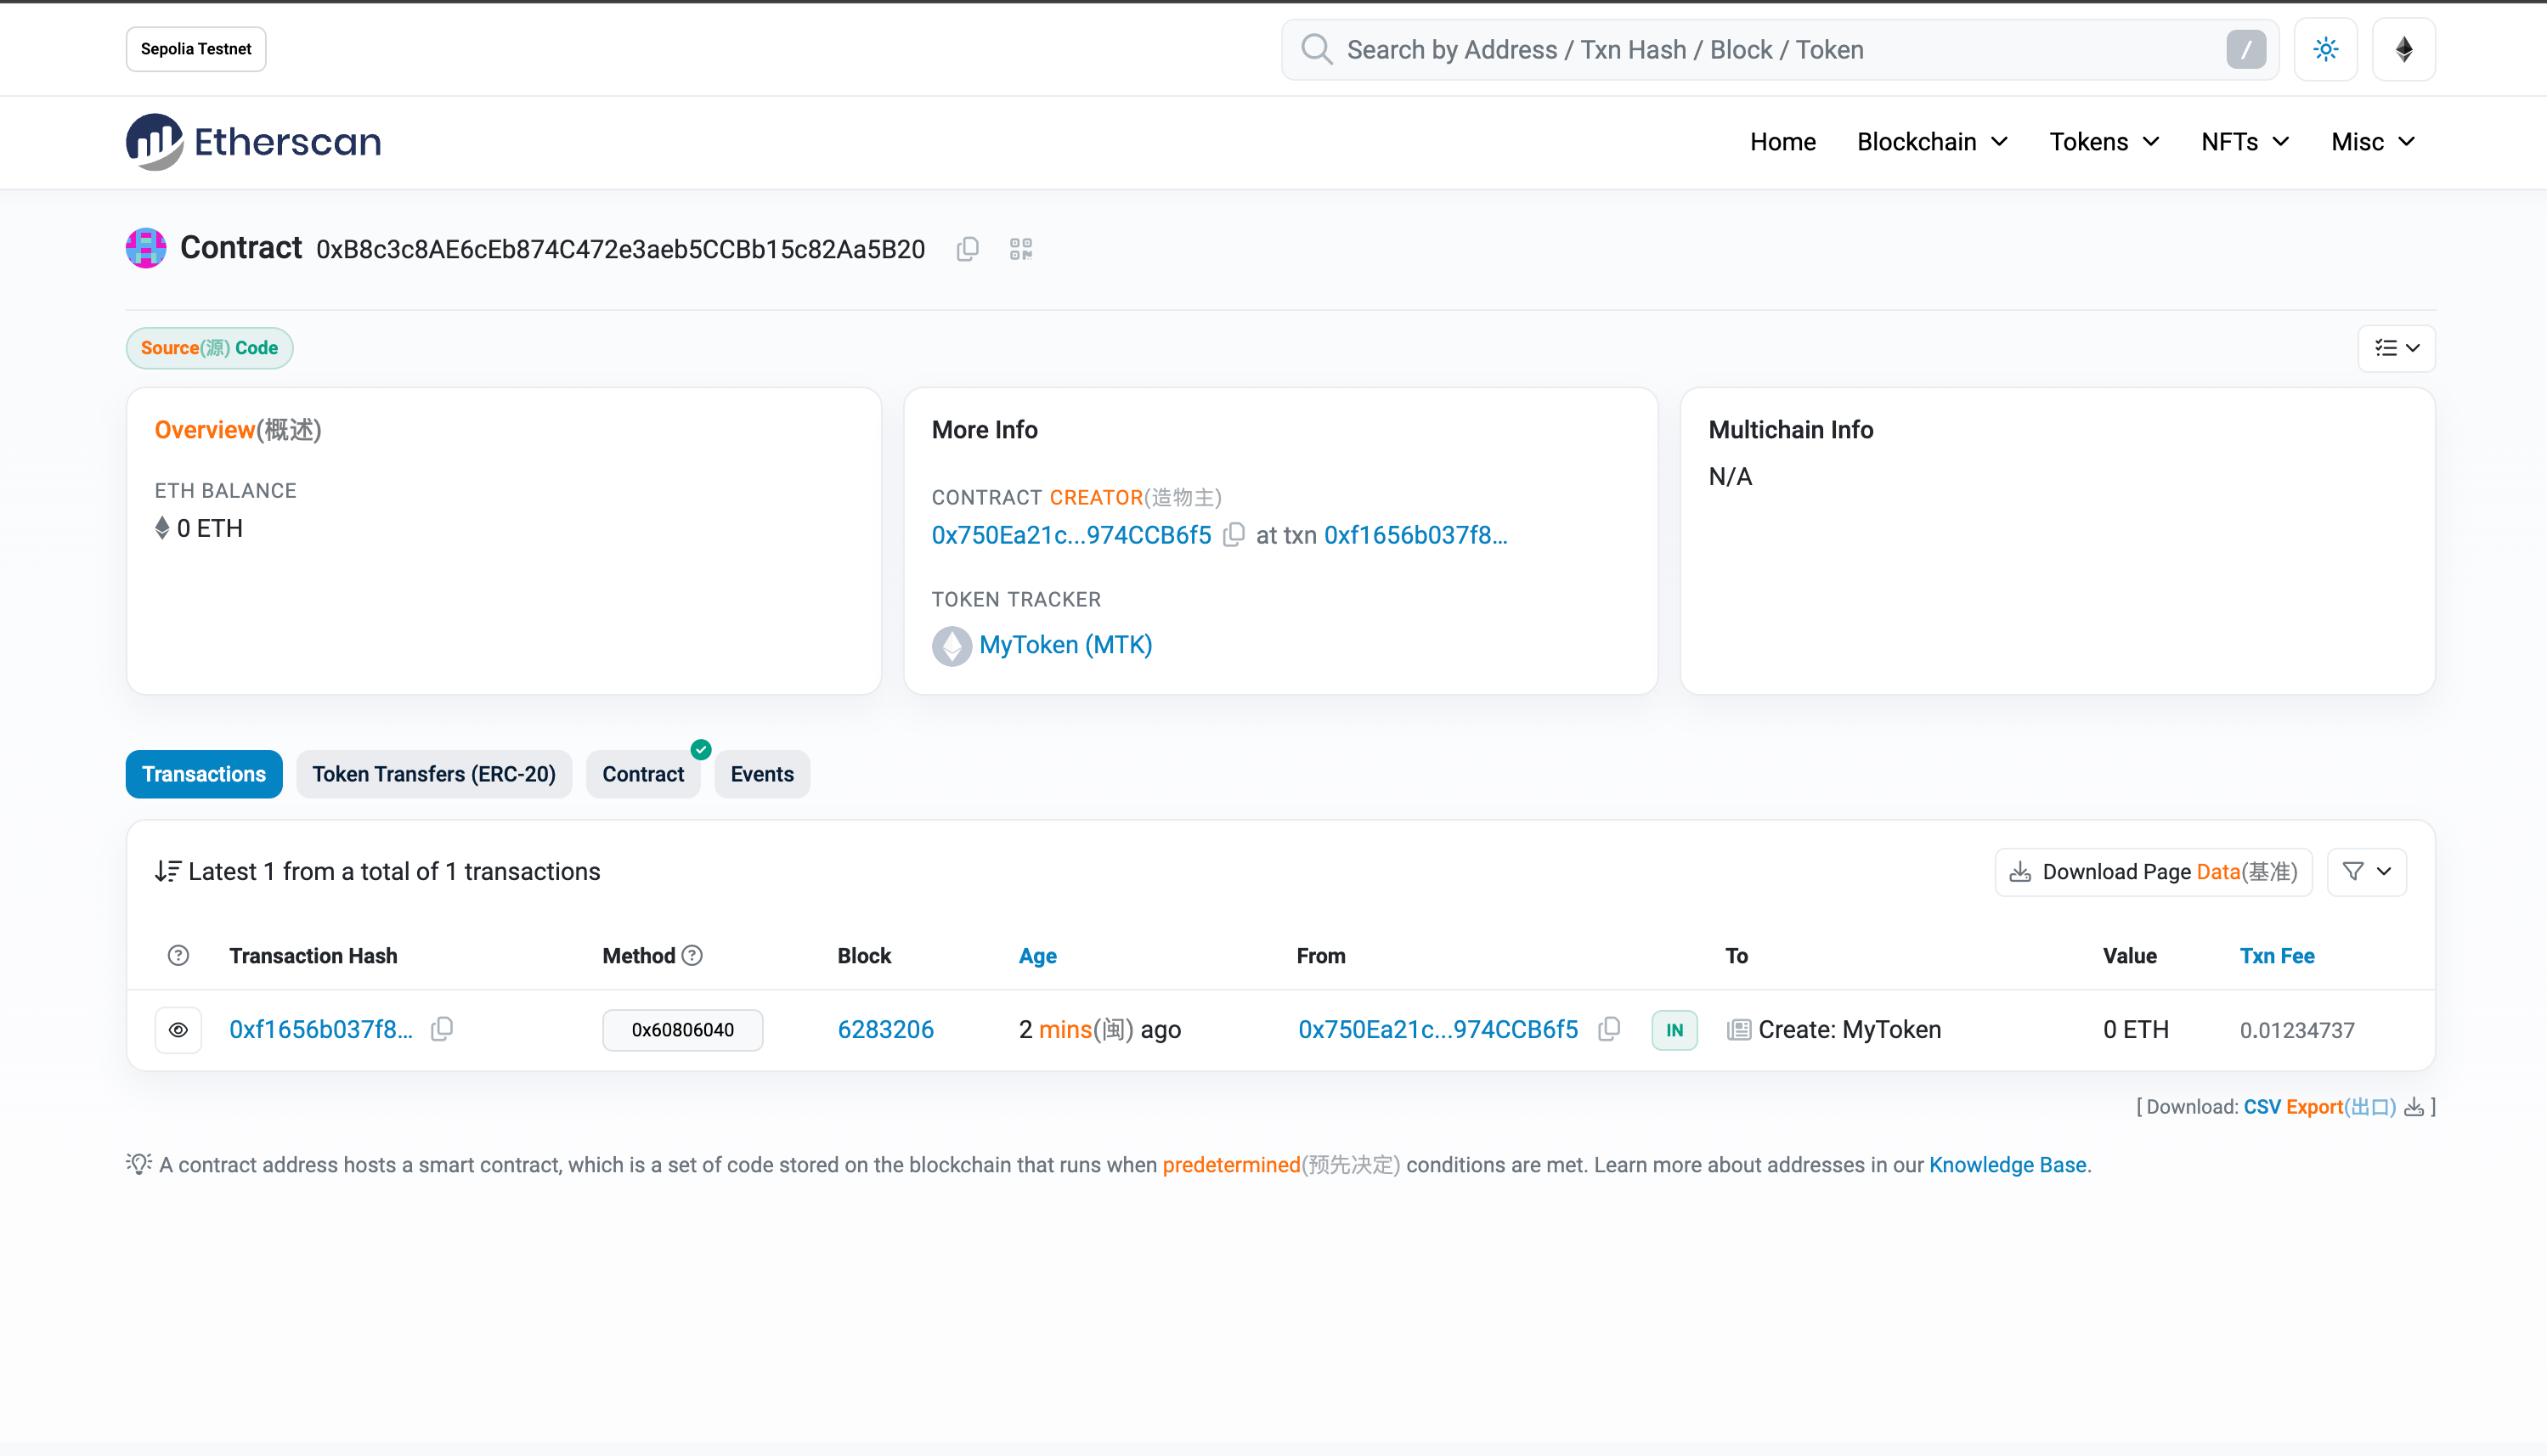
Task: Click the Method column help icon
Action: [692, 955]
